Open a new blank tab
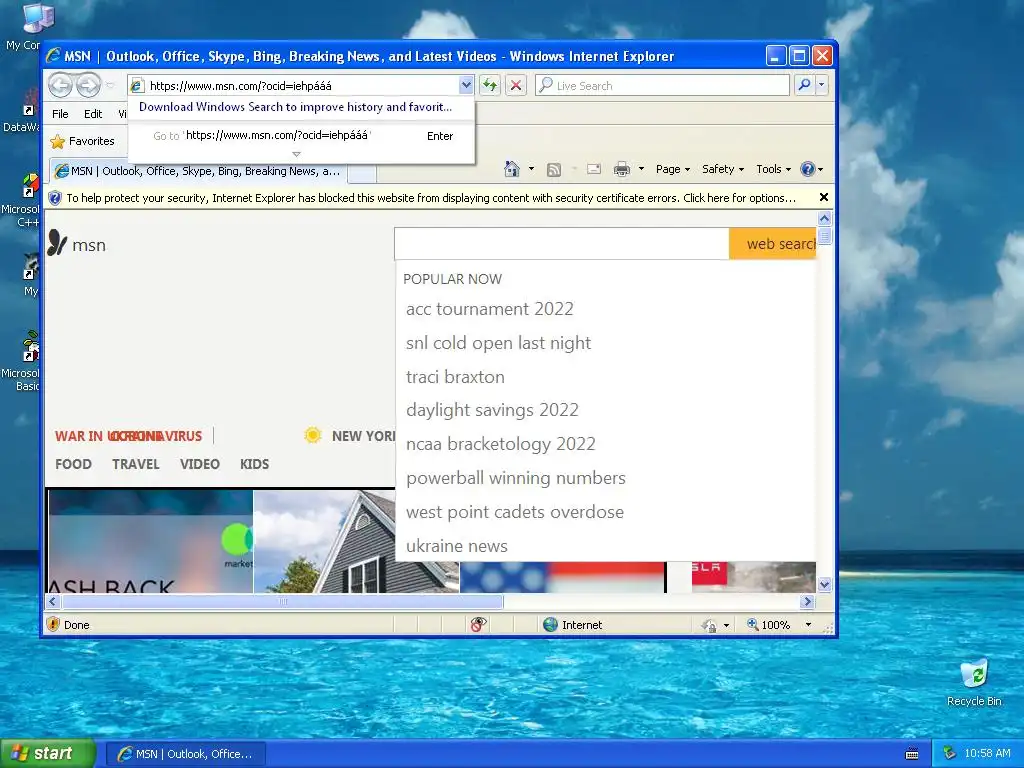 click(x=362, y=173)
